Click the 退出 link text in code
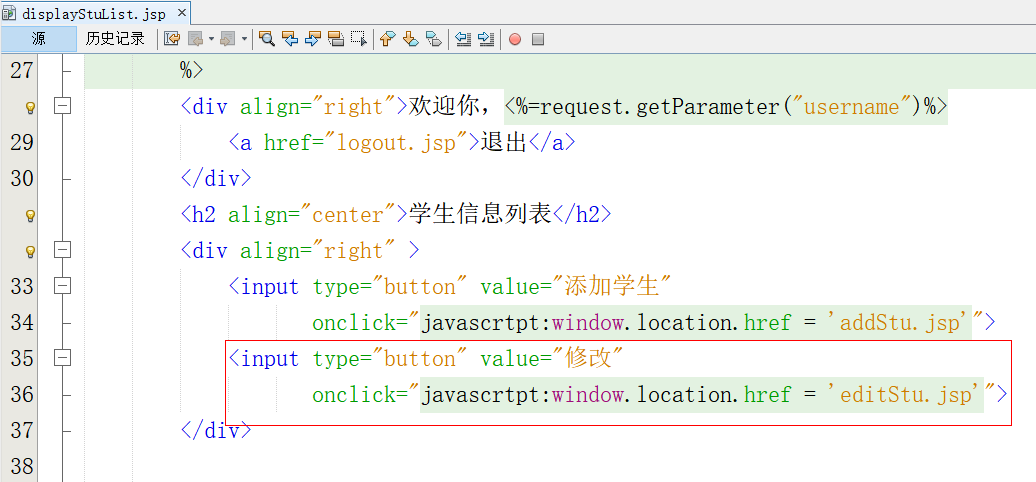1036x482 pixels. (x=503, y=143)
